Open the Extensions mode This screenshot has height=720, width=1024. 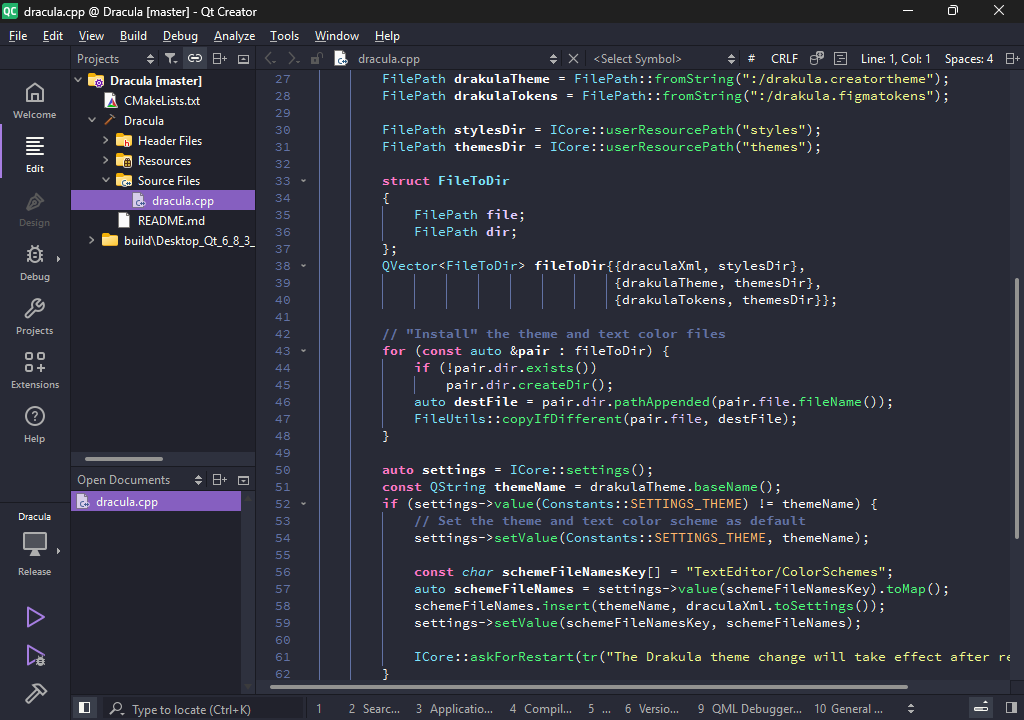coord(35,370)
